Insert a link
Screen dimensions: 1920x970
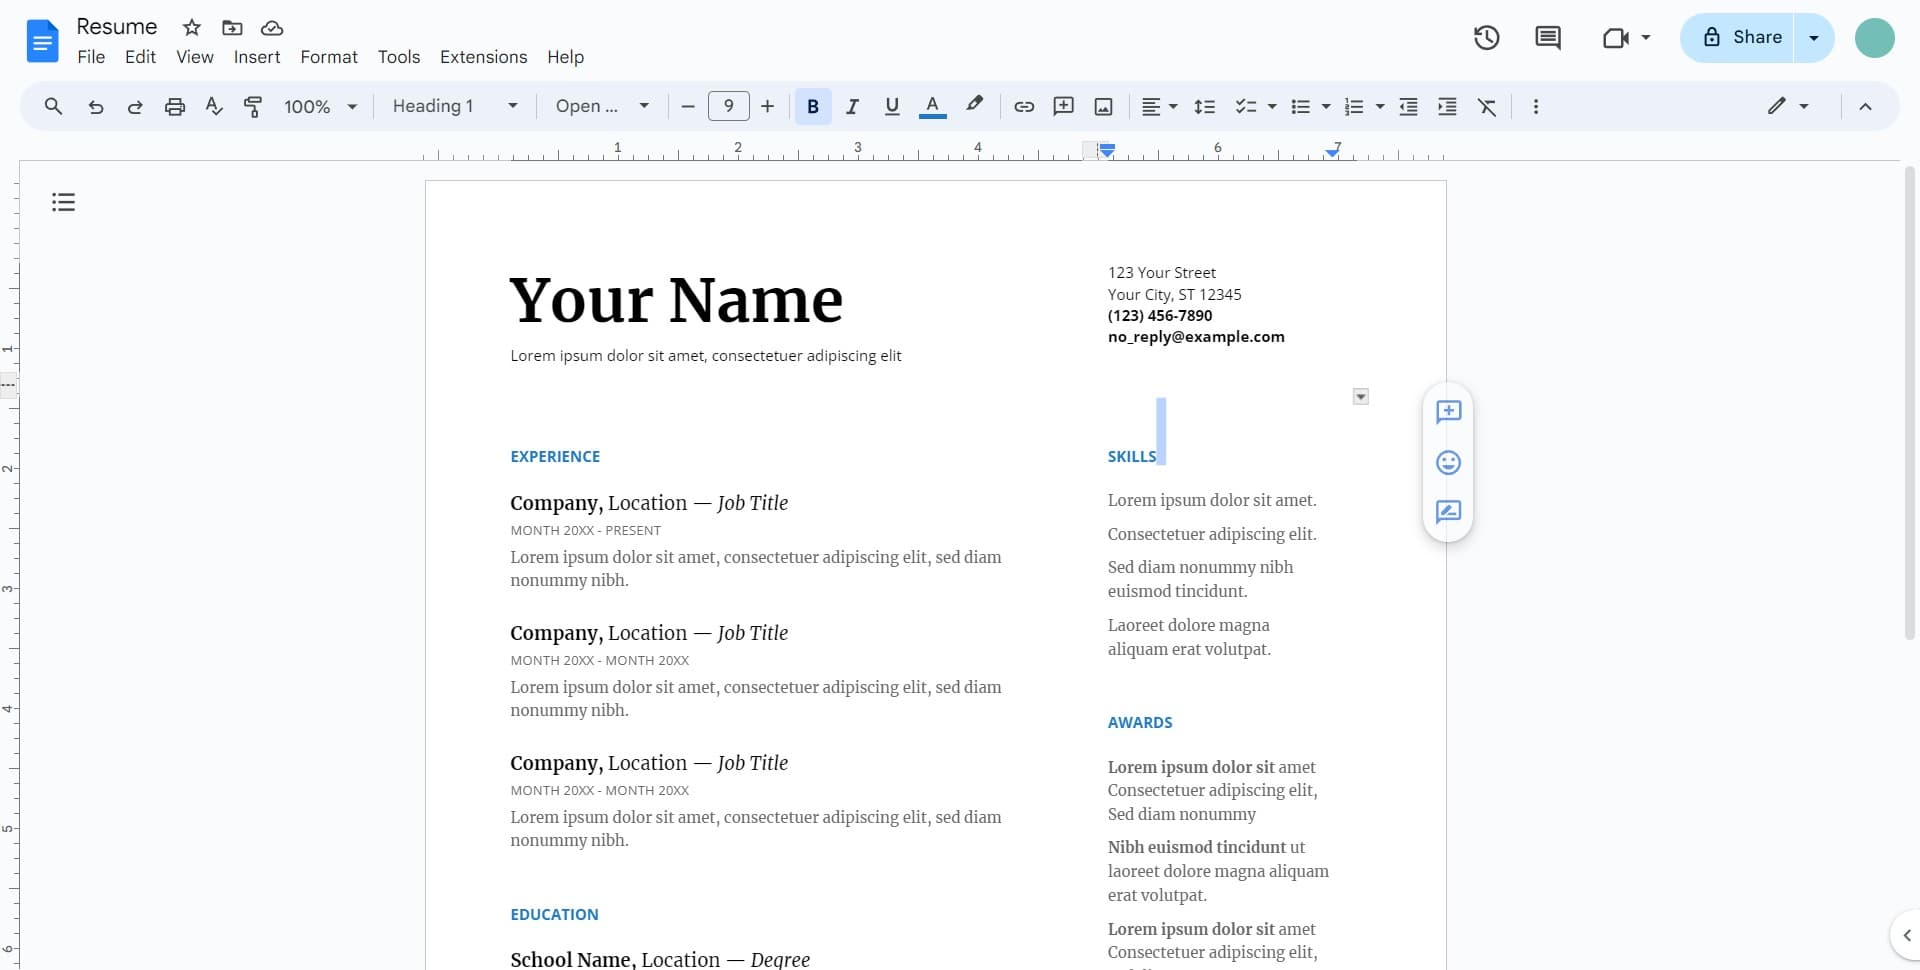point(1023,106)
